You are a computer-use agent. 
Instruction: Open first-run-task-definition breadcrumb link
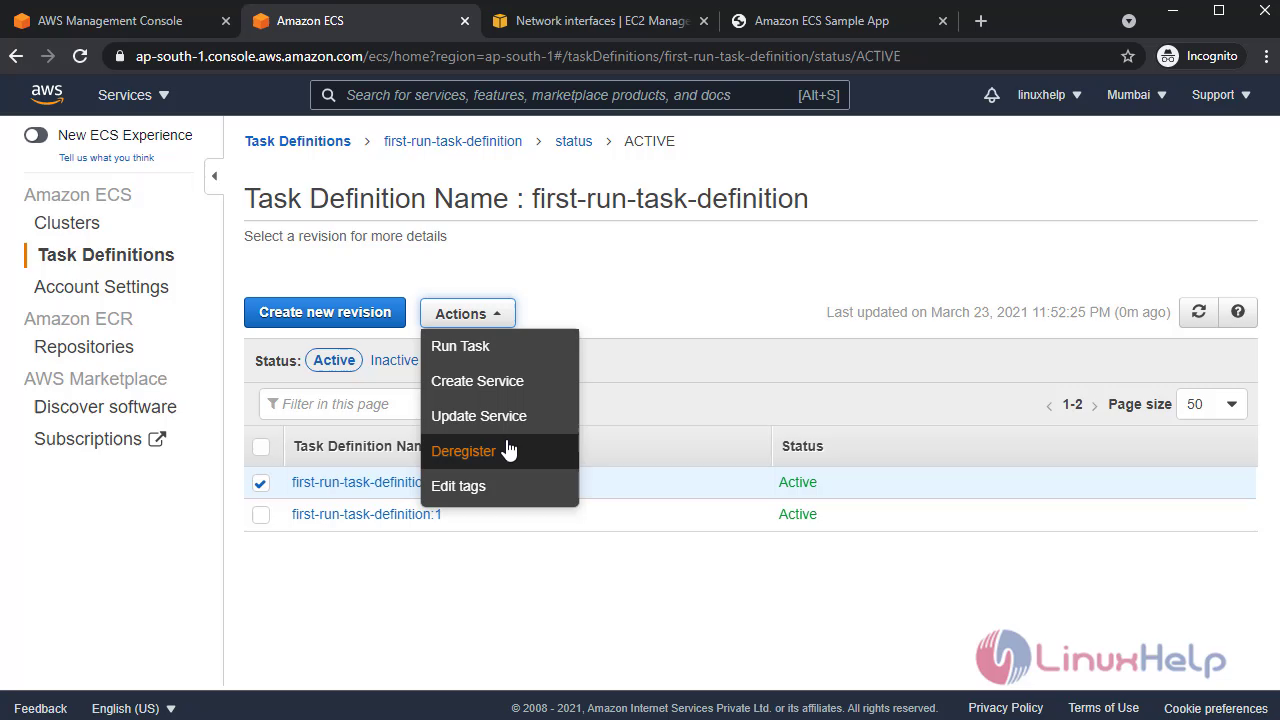point(453,141)
